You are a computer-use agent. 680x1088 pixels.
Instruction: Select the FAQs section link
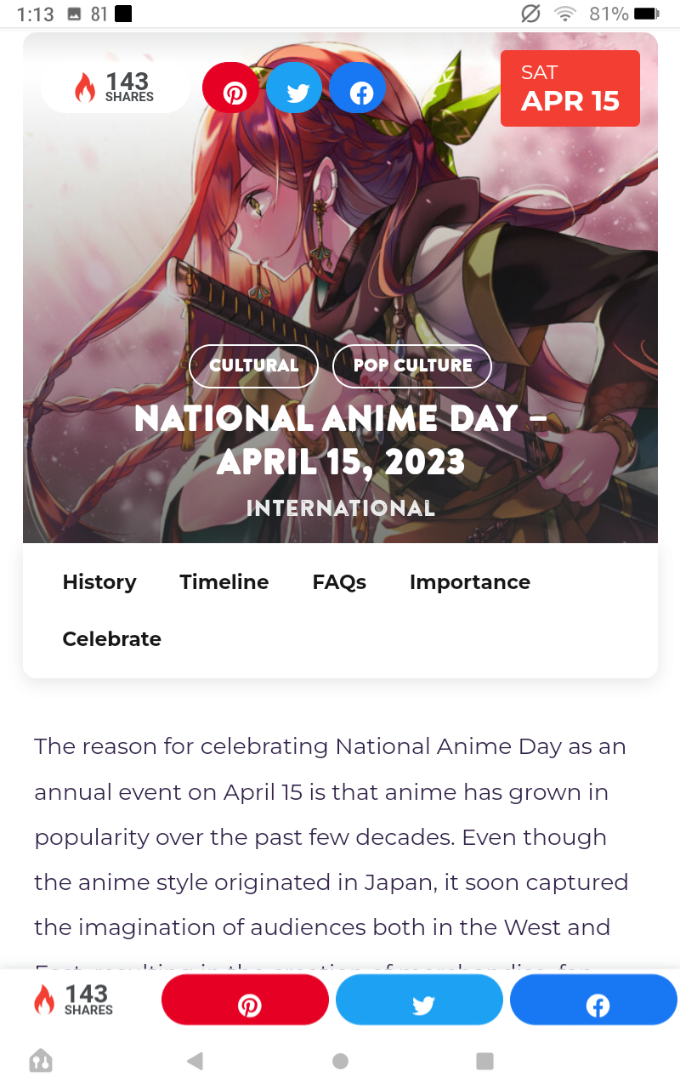(x=339, y=582)
